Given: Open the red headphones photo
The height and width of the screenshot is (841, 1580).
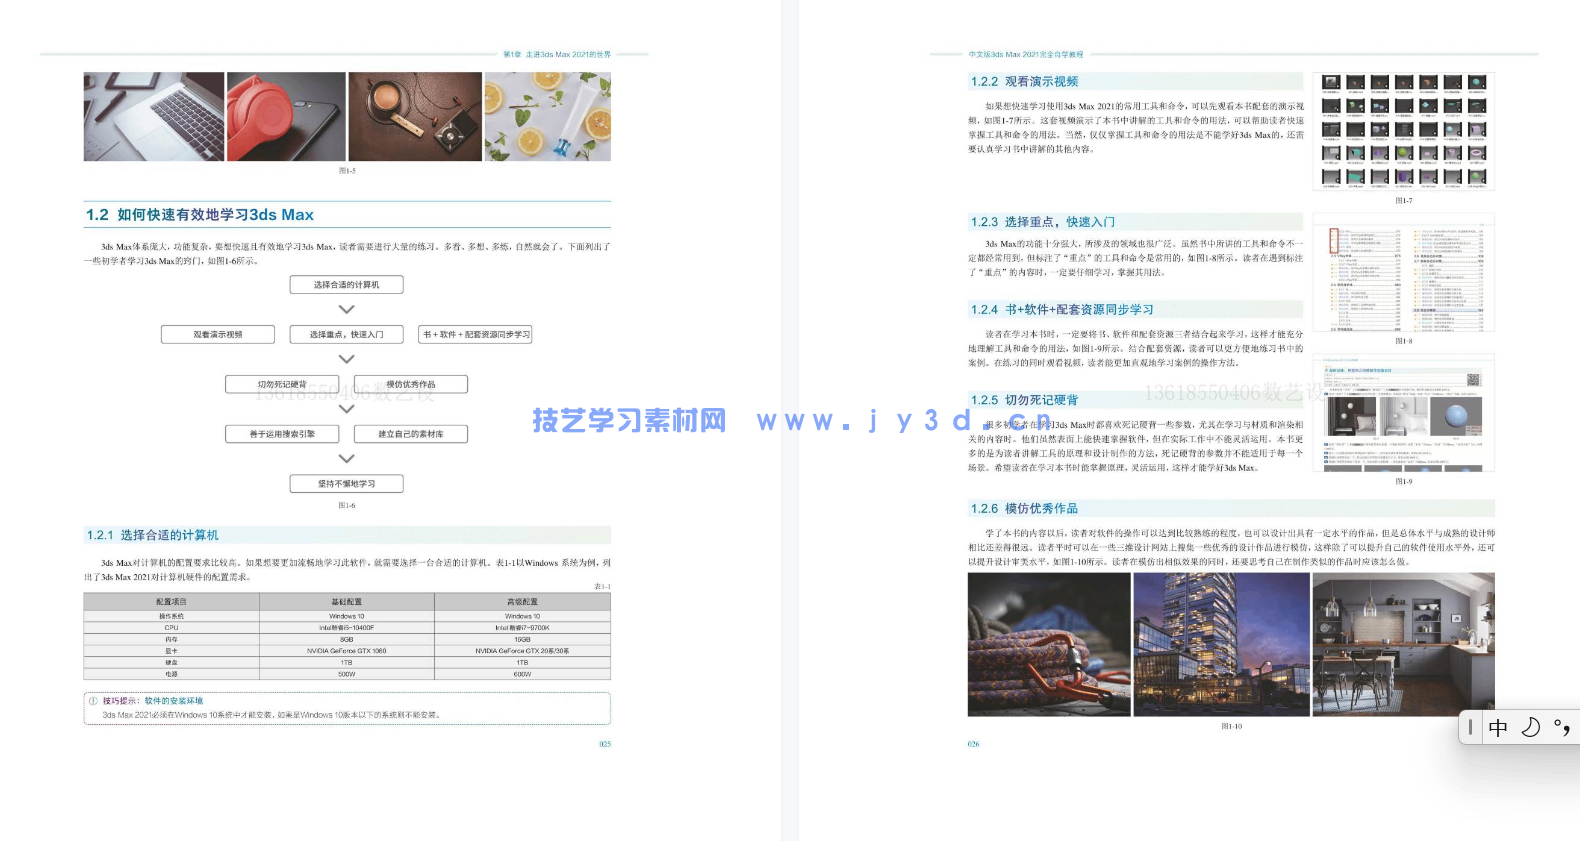Looking at the screenshot, I should [286, 116].
